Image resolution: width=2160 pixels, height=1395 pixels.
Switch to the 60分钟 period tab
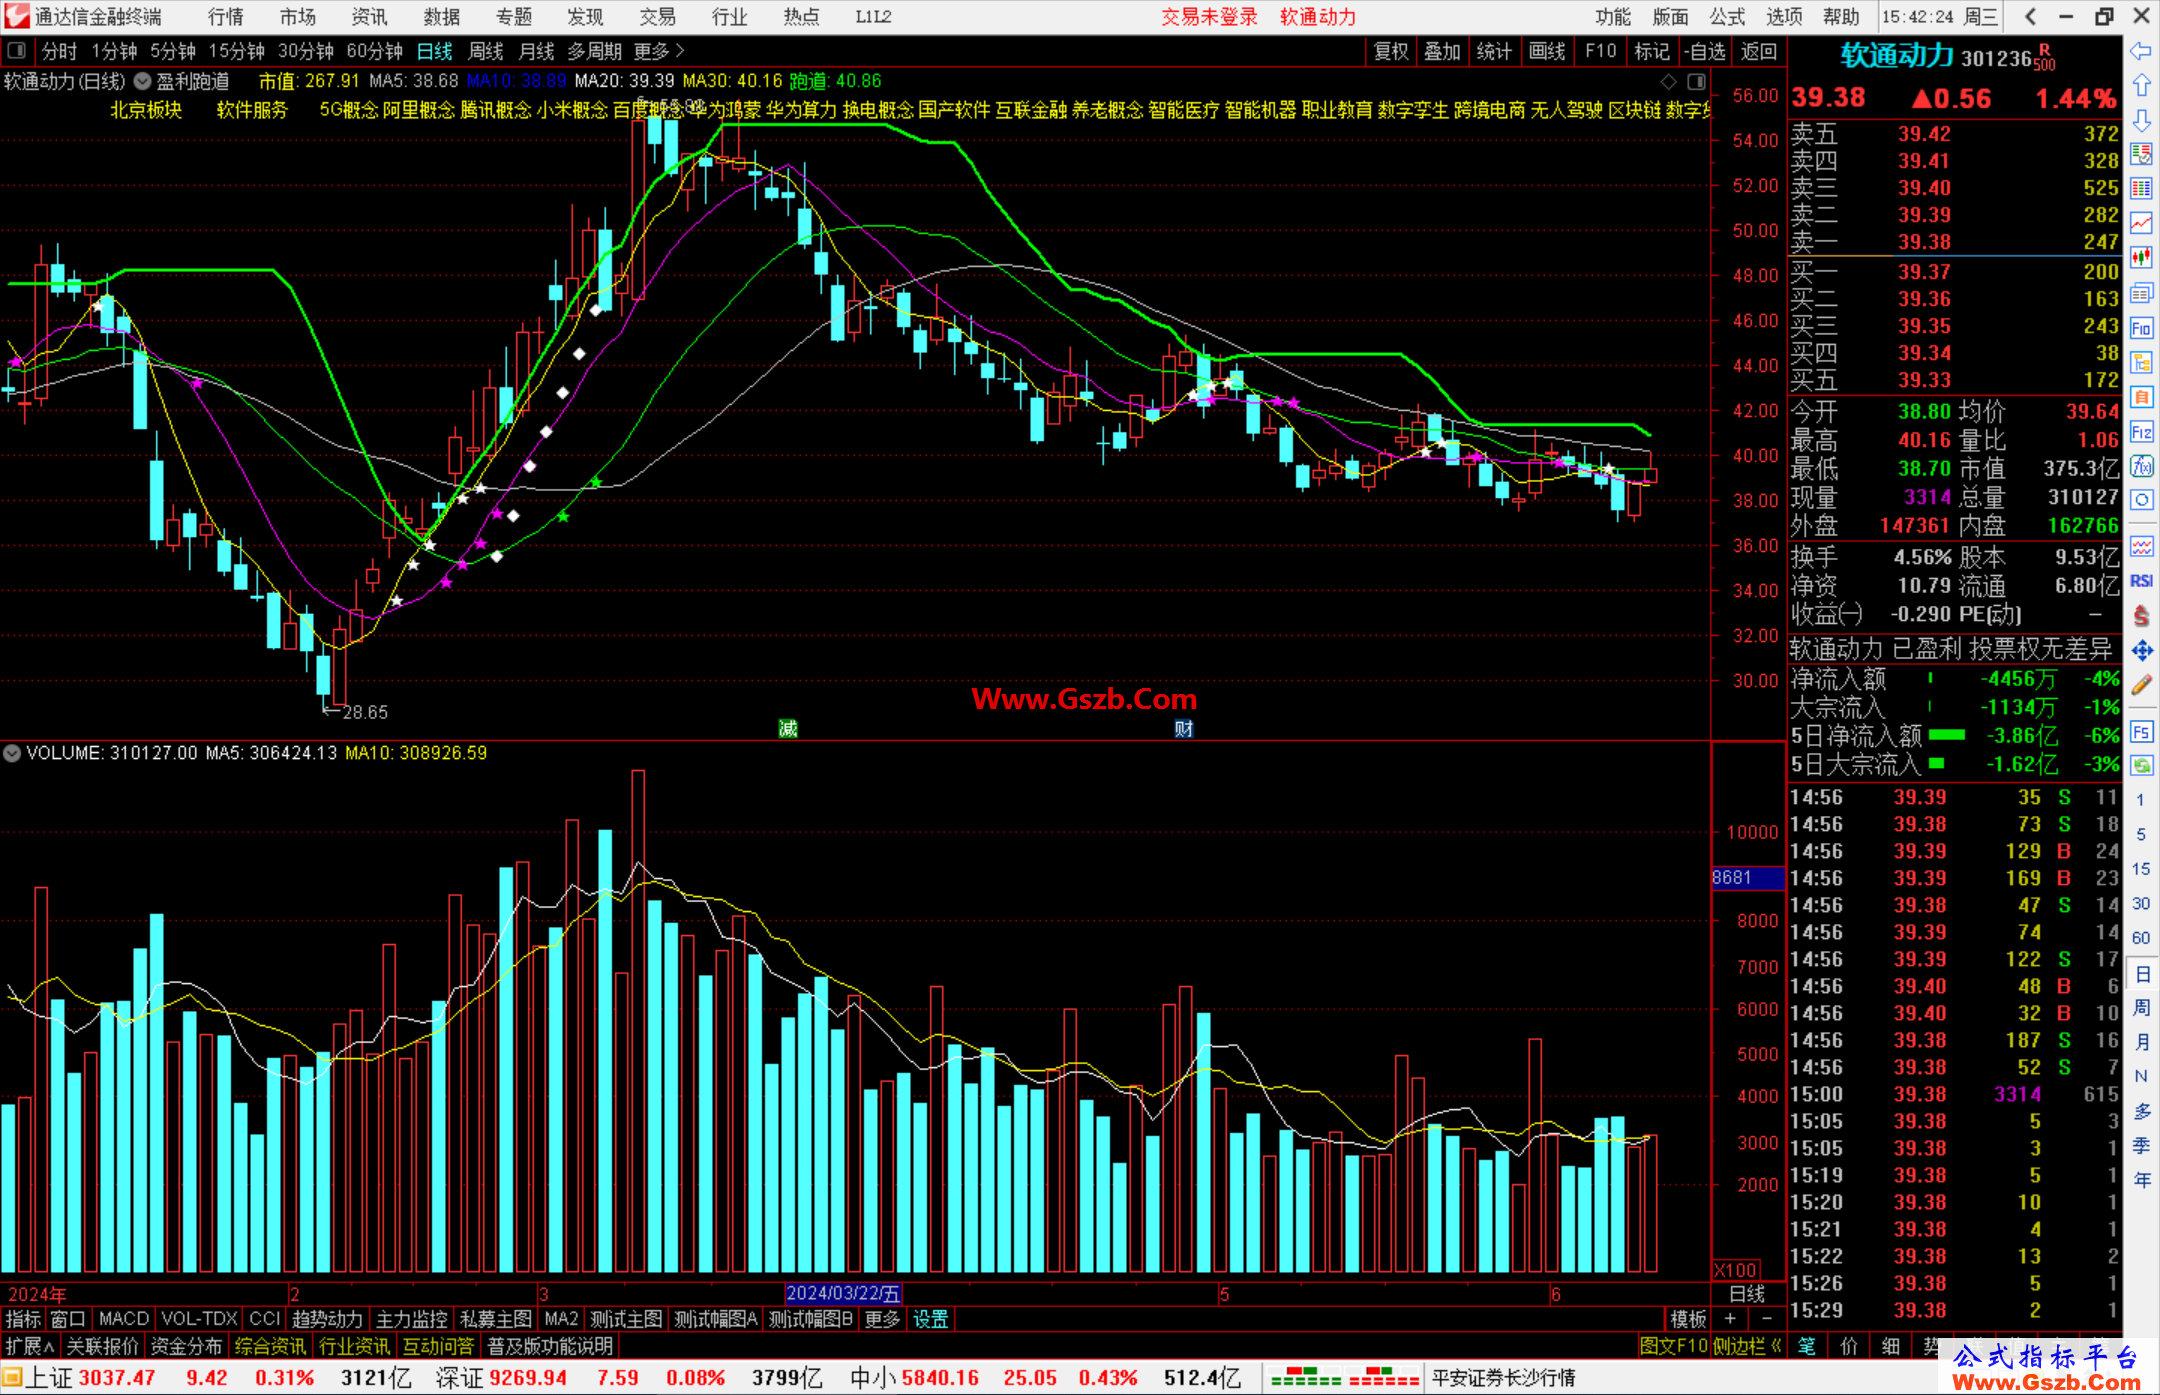(x=374, y=51)
